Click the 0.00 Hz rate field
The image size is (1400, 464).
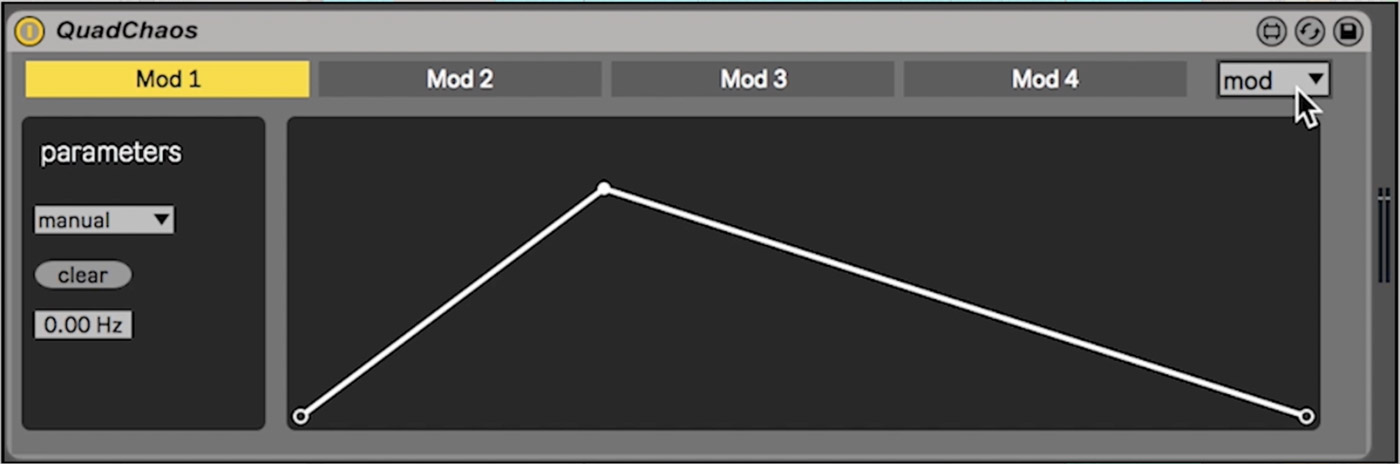point(83,325)
